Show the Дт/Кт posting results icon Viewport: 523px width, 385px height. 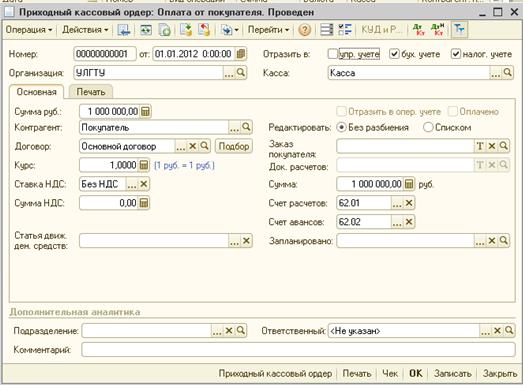[x=419, y=30]
